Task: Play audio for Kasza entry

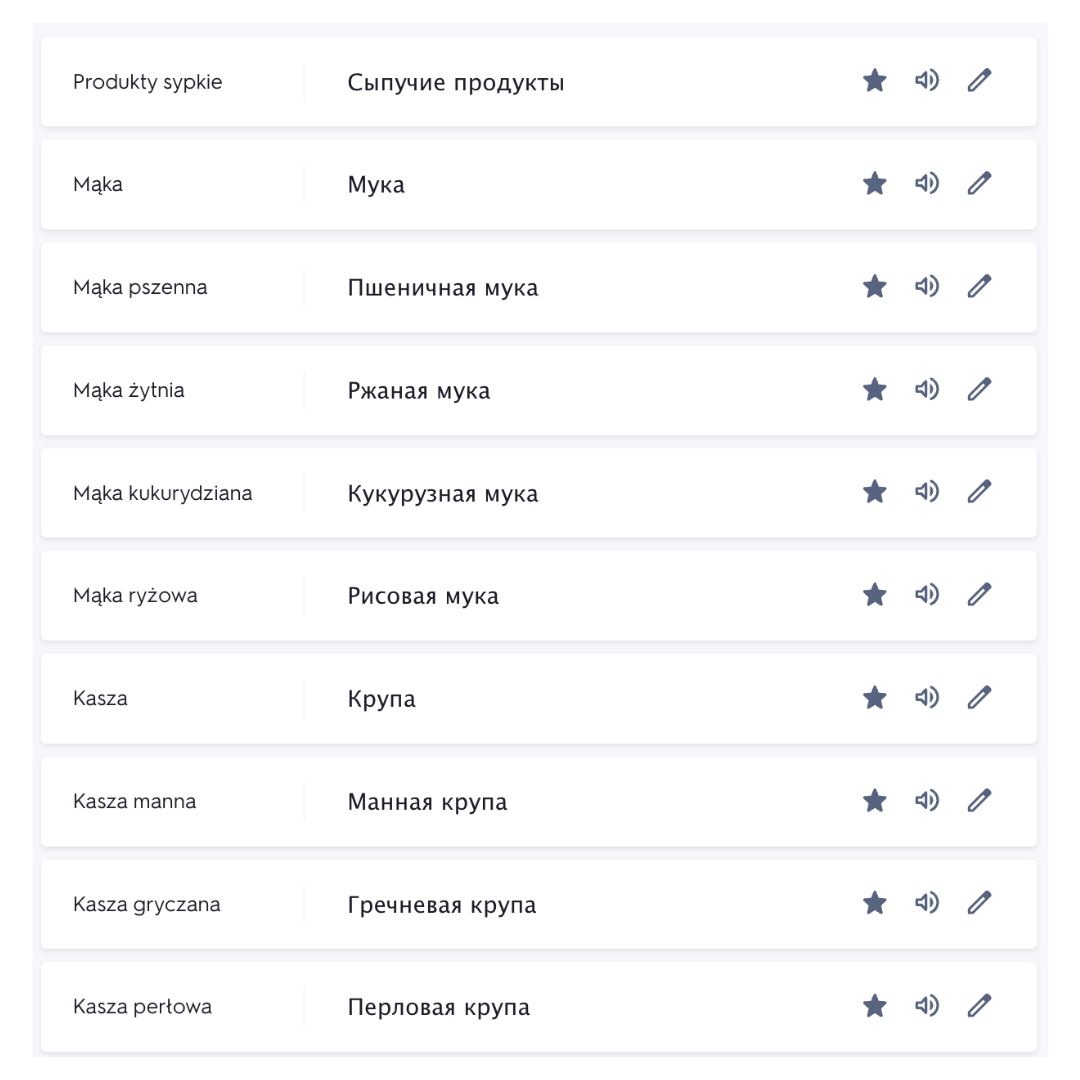Action: click(926, 697)
